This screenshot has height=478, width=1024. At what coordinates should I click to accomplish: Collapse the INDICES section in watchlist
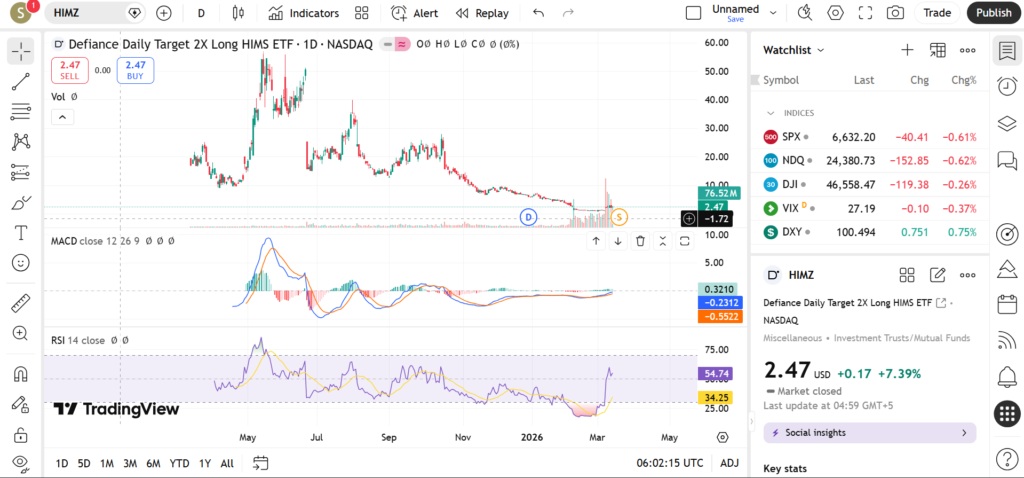[x=771, y=113]
